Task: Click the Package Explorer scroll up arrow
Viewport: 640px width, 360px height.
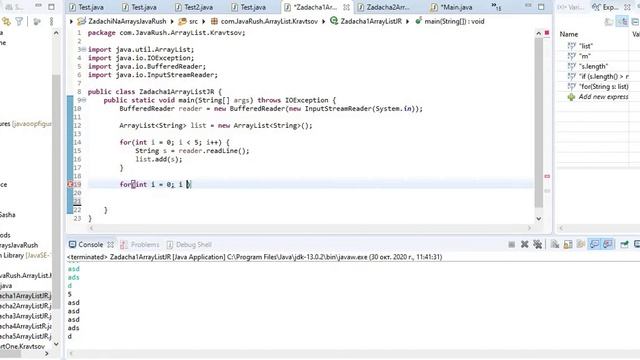Action: pos(56,33)
